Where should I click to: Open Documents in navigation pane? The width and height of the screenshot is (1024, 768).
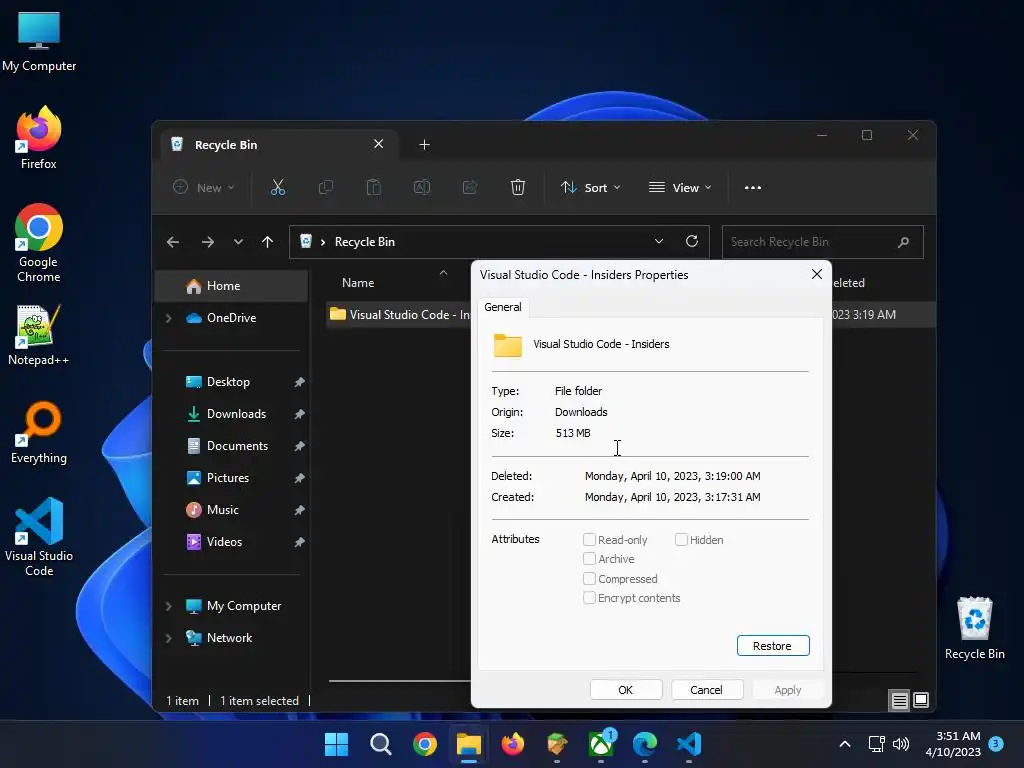[x=232, y=446]
